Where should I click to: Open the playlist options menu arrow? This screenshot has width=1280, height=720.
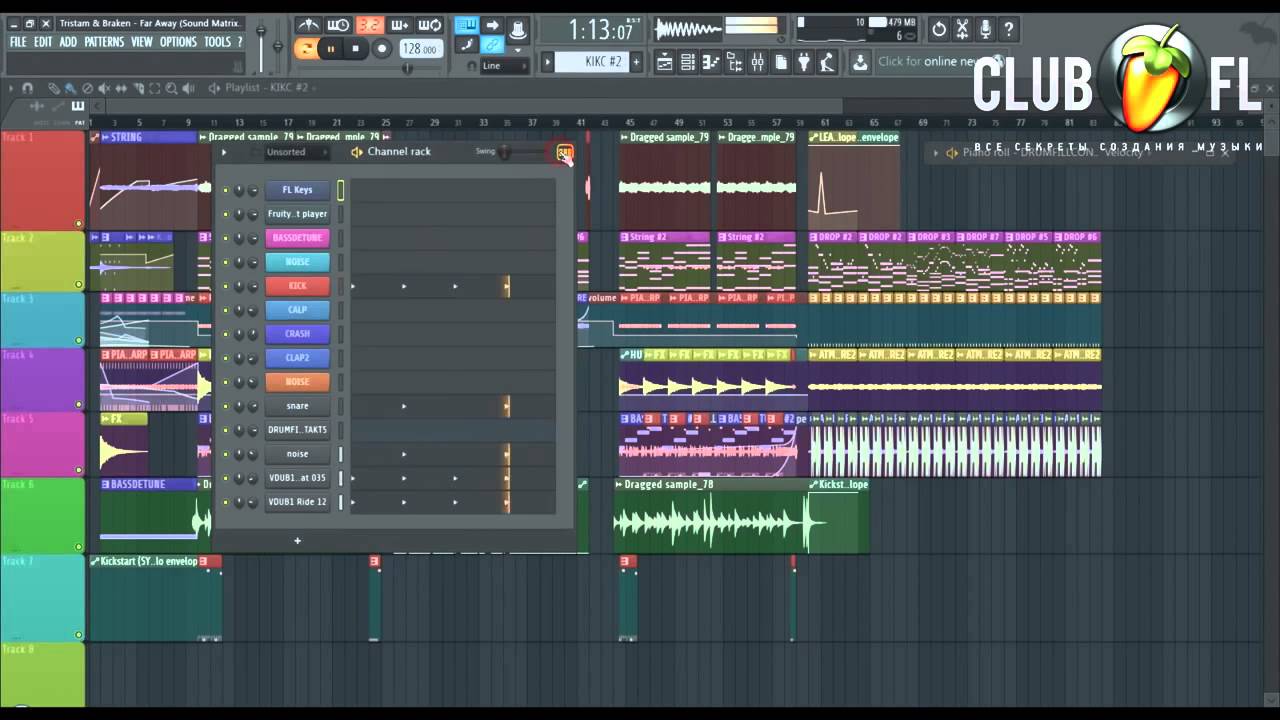pyautogui.click(x=11, y=88)
